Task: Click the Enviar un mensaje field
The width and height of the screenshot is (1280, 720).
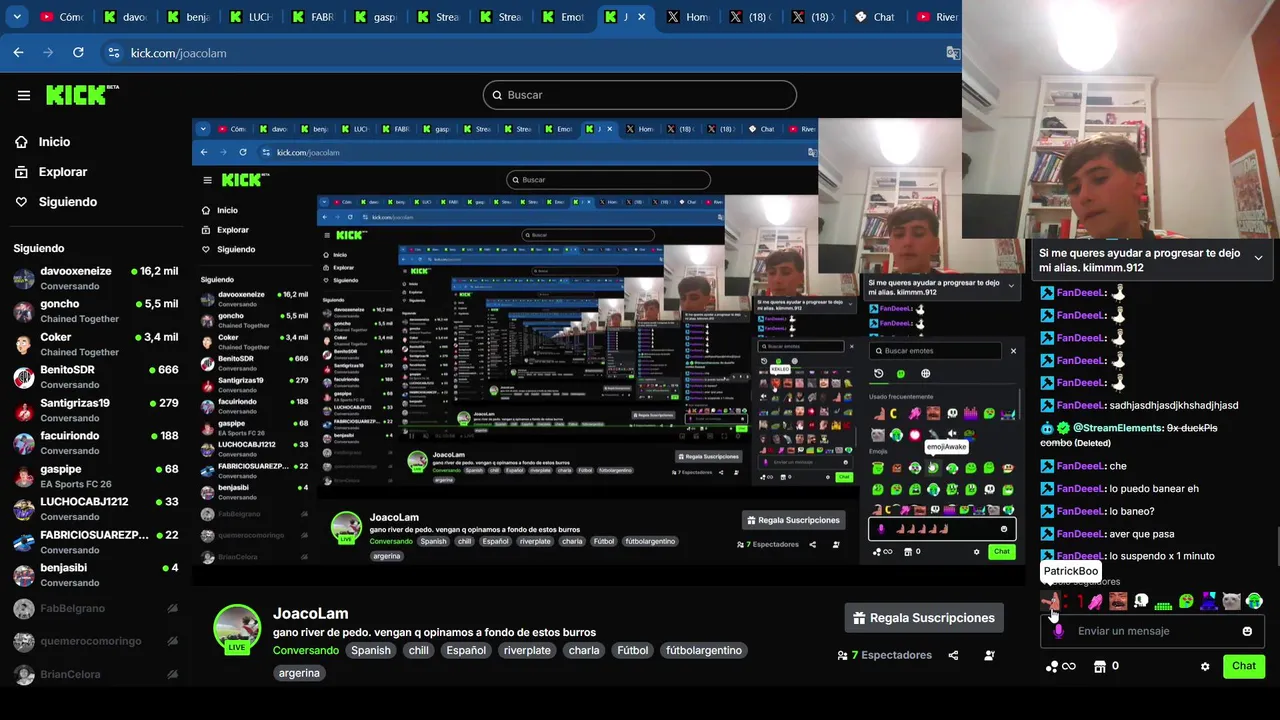Action: [x=1150, y=631]
